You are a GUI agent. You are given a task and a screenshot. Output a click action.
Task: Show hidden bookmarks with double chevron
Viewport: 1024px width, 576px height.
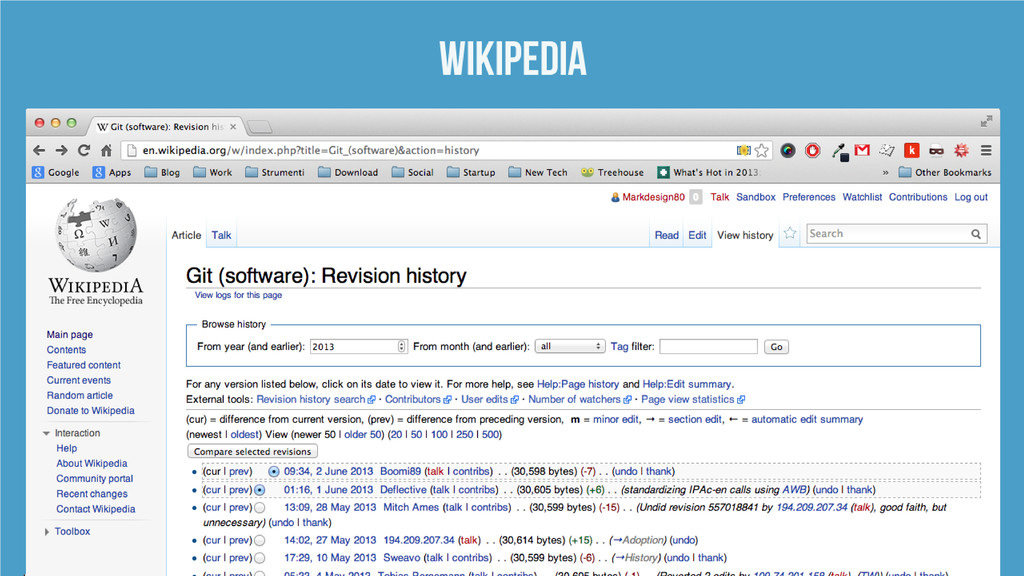click(886, 172)
